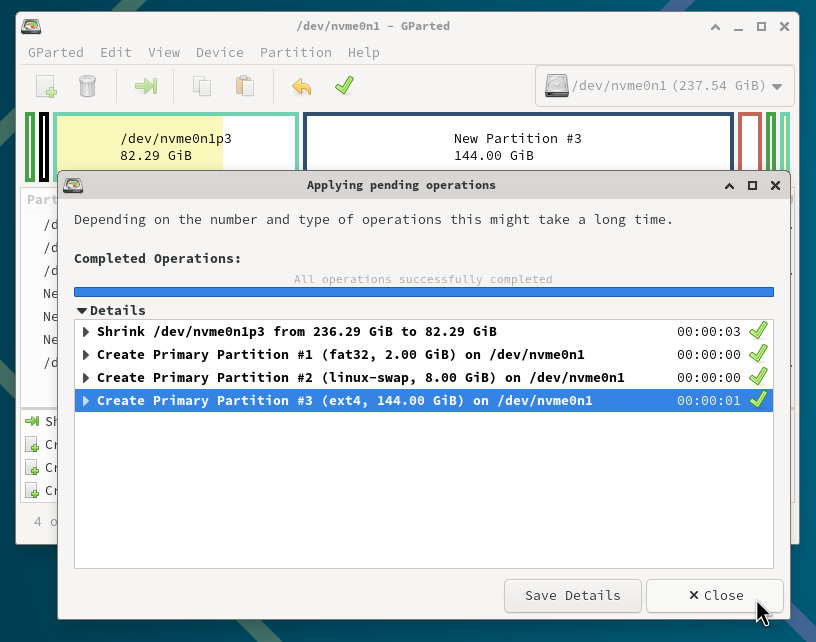
Task: Open the Edit menu
Action: (116, 53)
